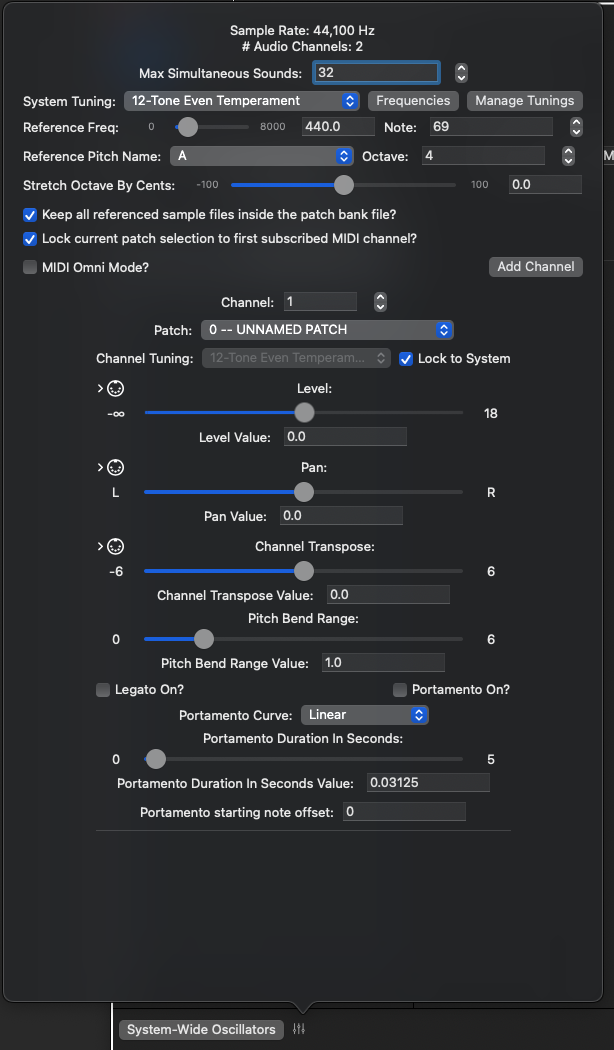This screenshot has height=1050, width=614.
Task: Open the Reference Pitch Name dropdown
Action: pos(262,156)
